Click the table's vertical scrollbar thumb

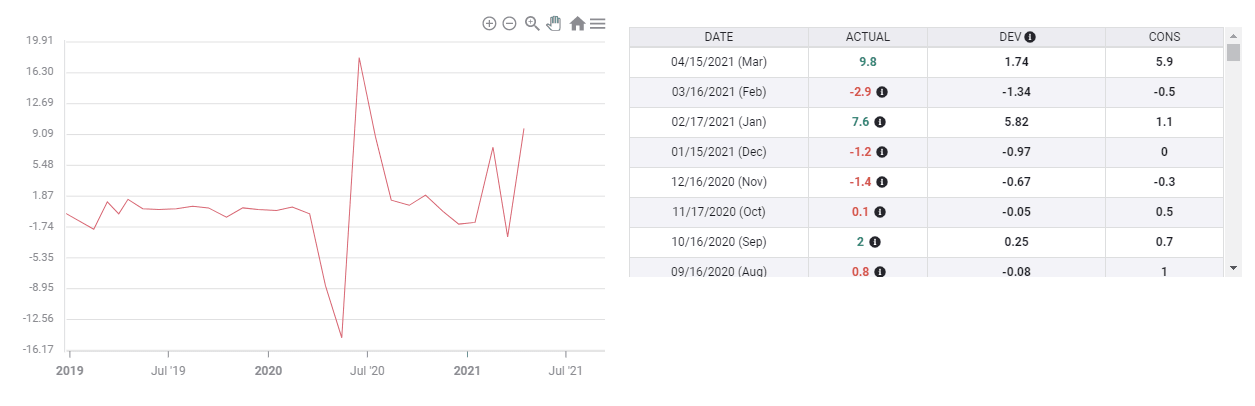(1233, 53)
